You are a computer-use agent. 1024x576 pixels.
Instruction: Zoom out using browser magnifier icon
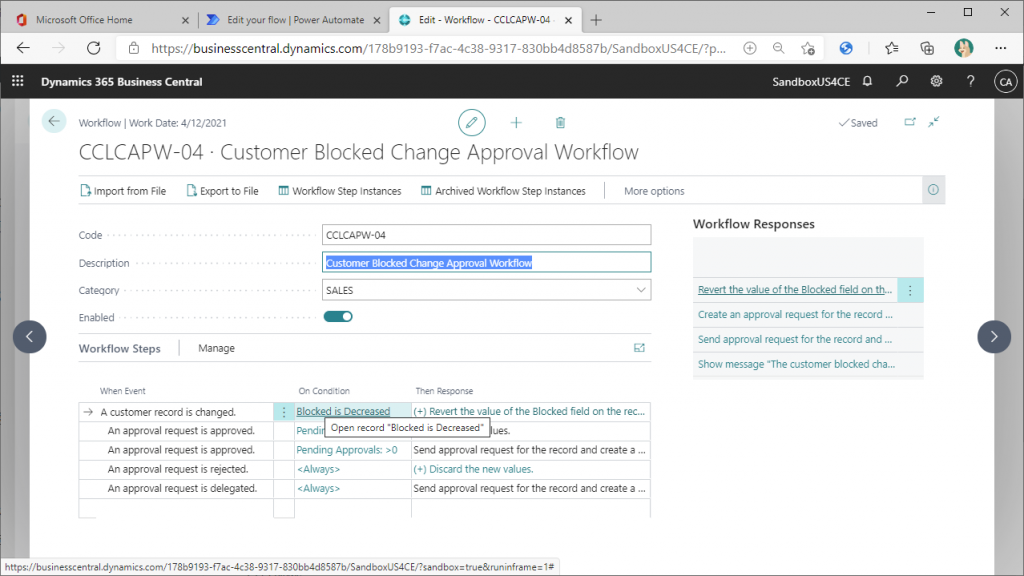click(778, 48)
